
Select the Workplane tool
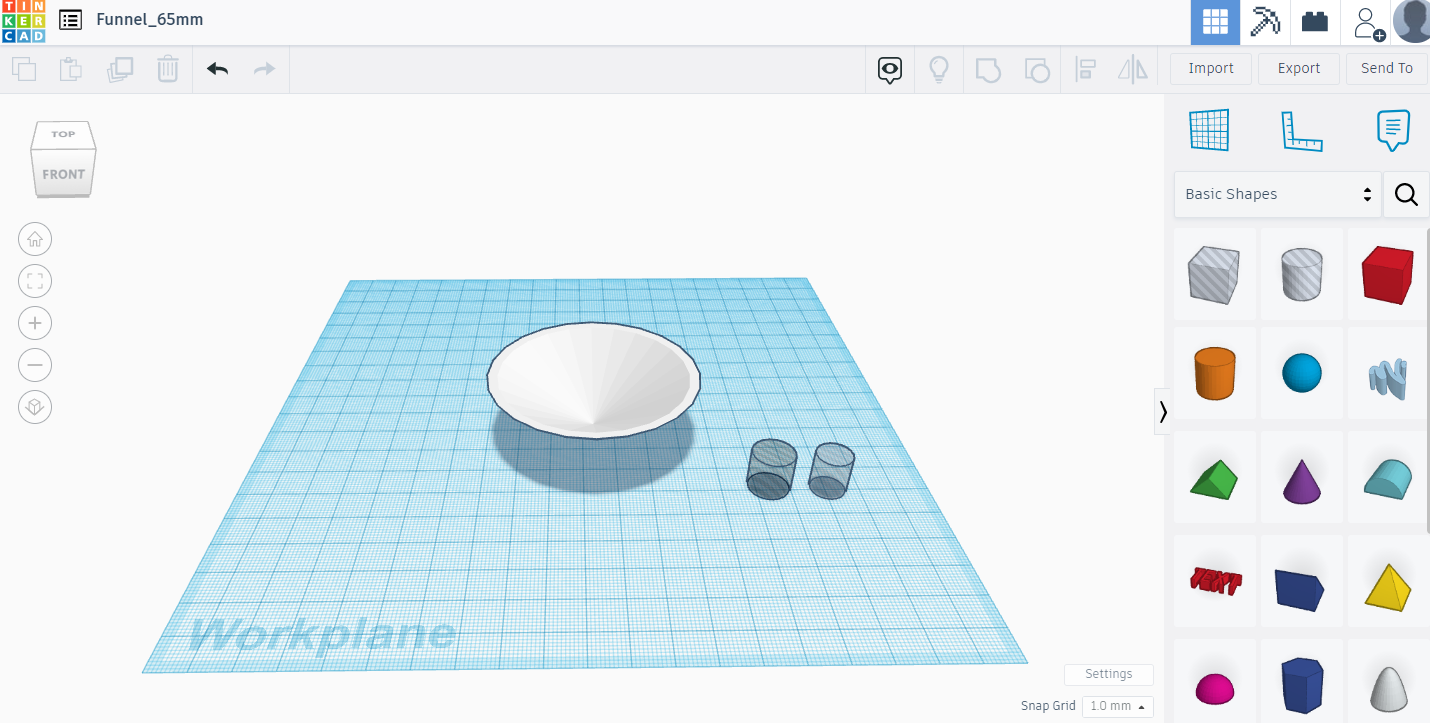(x=1209, y=130)
